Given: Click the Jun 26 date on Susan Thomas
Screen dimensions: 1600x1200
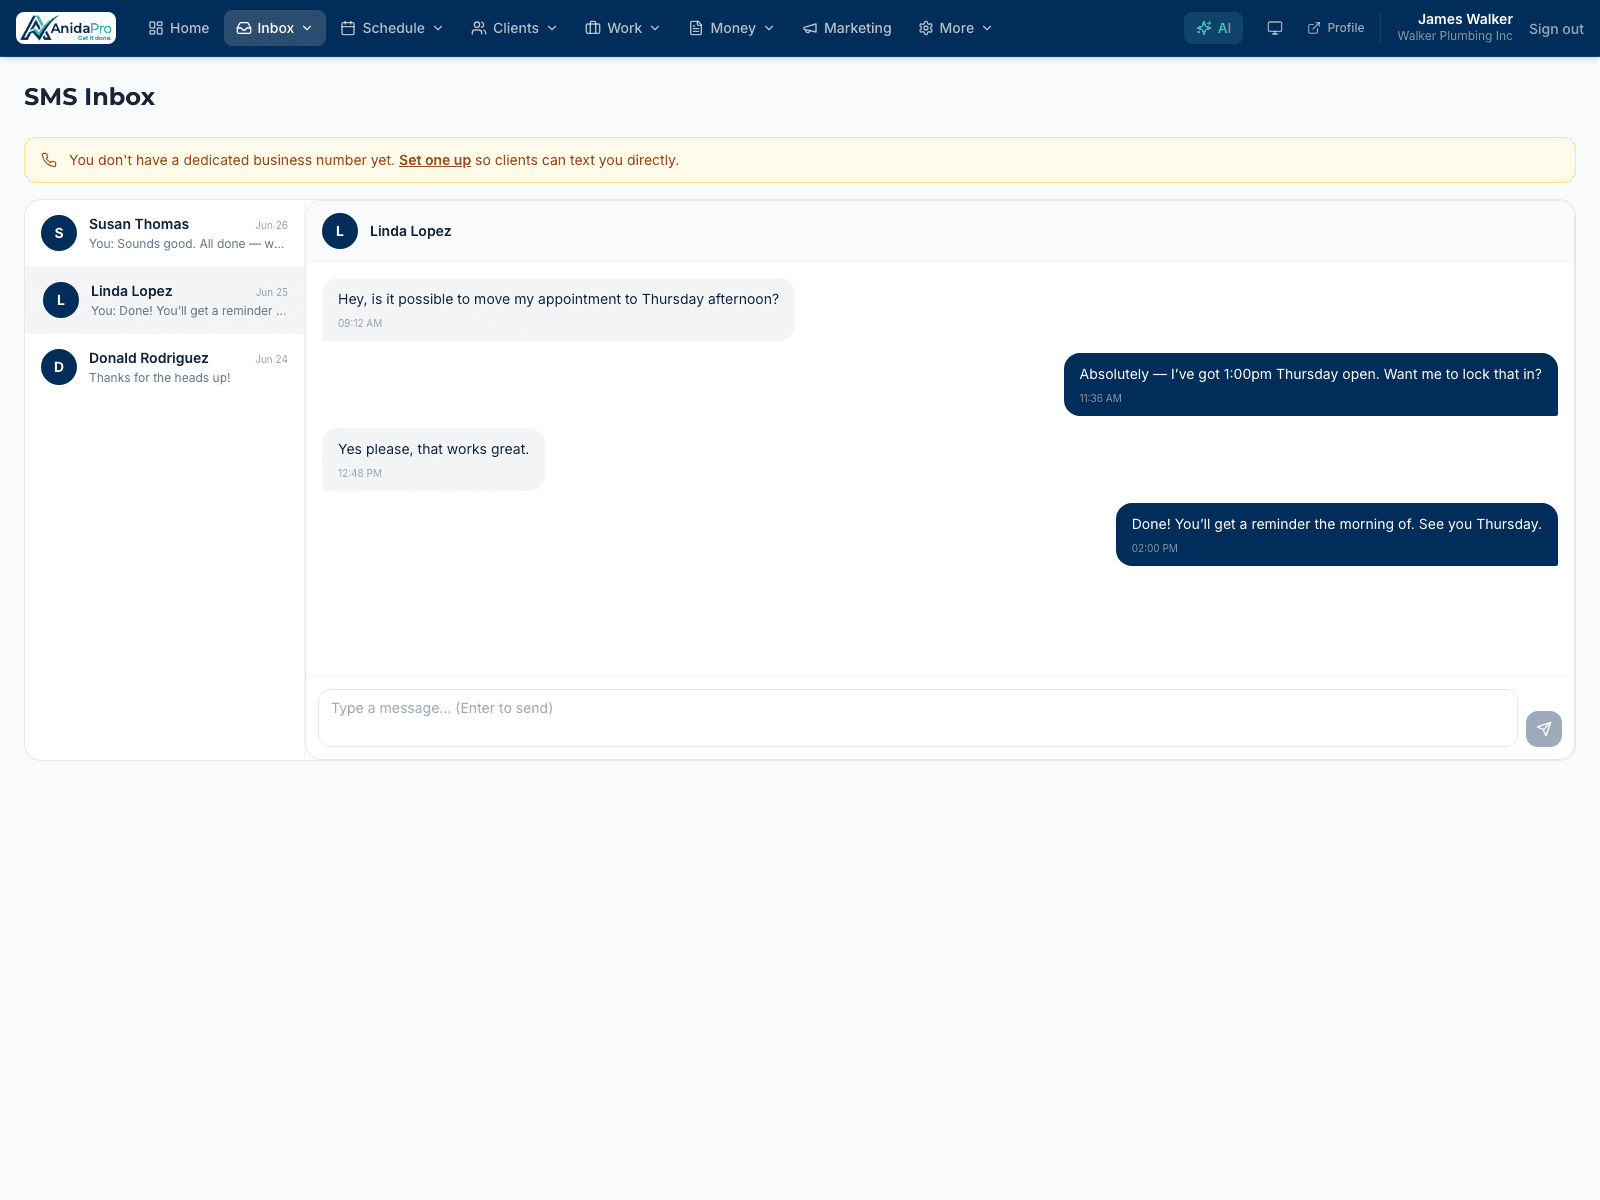Looking at the screenshot, I should (x=271, y=225).
